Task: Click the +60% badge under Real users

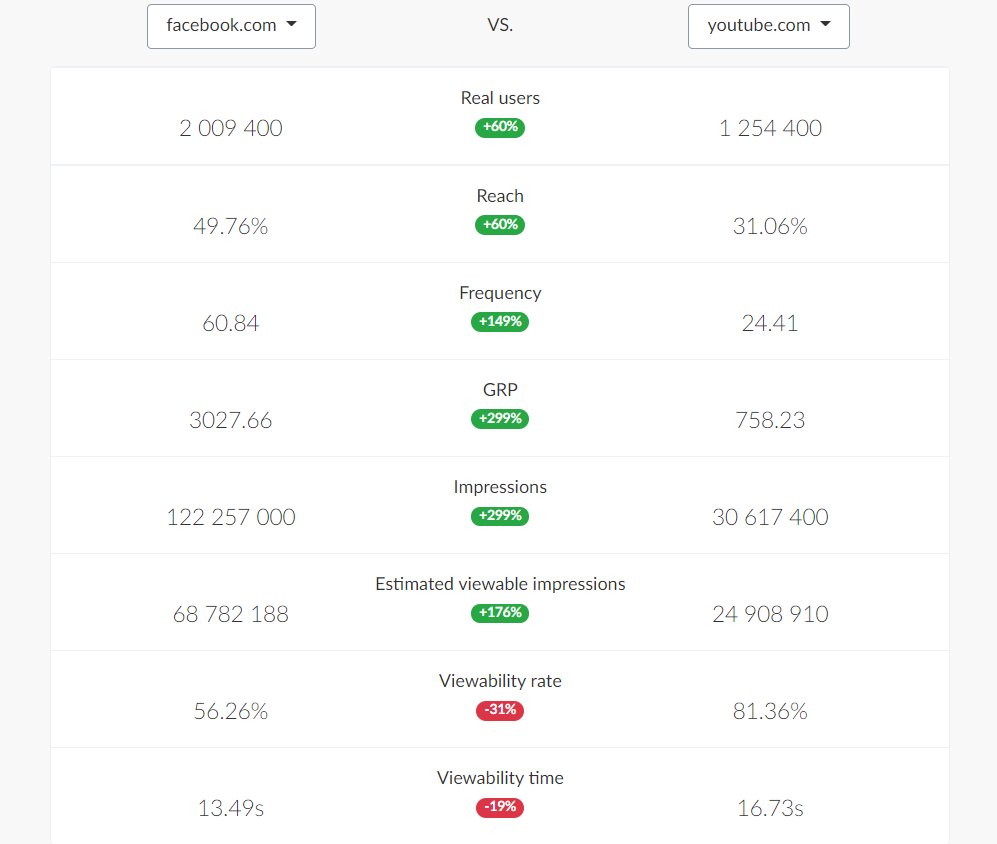Action: pos(500,127)
